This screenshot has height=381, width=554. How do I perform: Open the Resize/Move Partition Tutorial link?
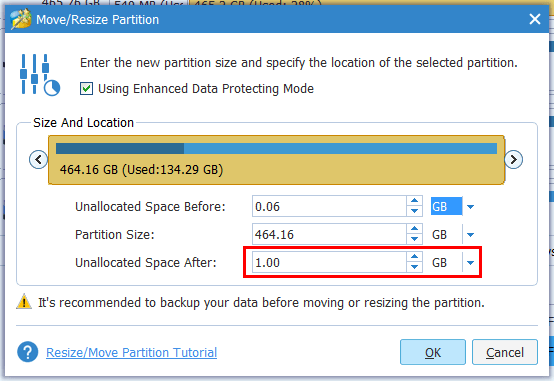click(131, 352)
